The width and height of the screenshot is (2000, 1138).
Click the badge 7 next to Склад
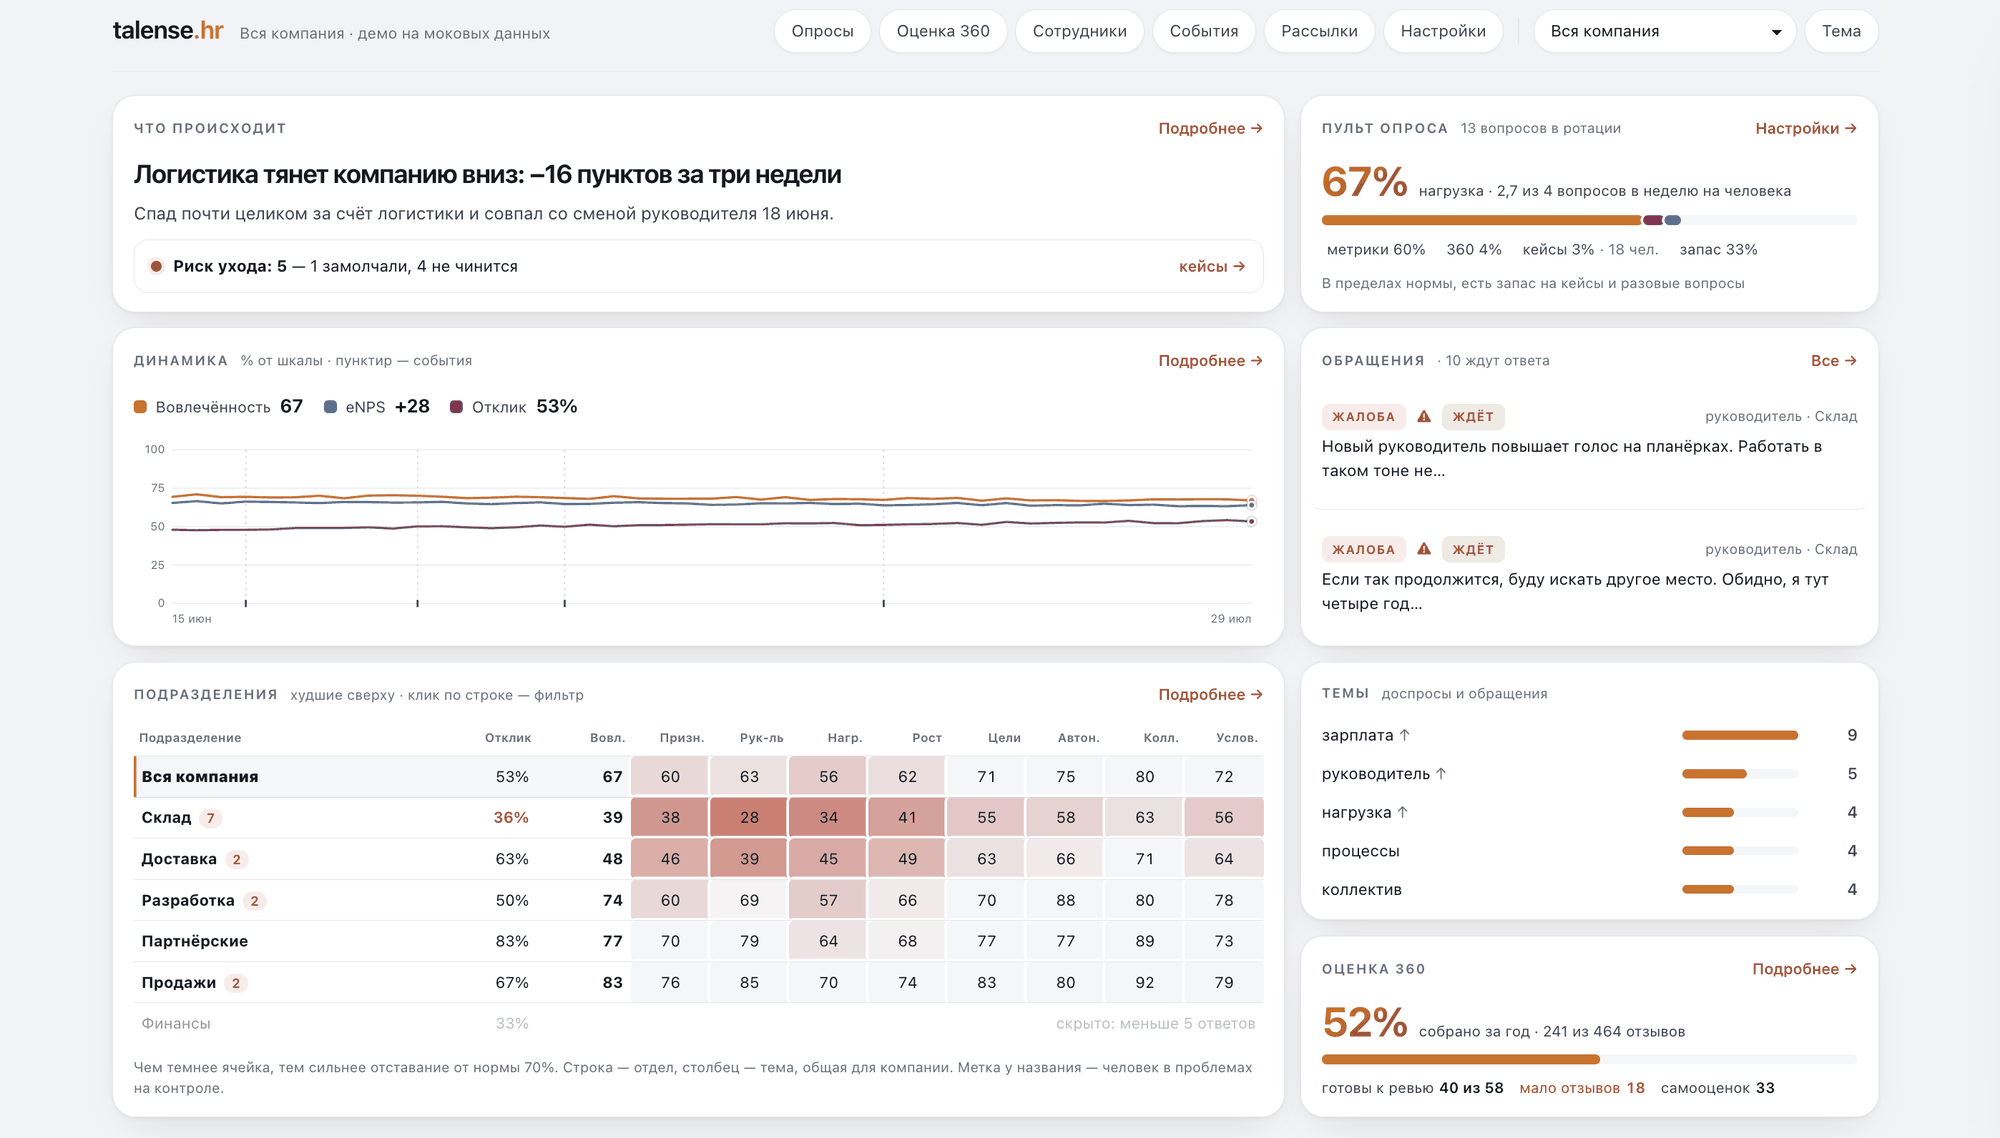pyautogui.click(x=210, y=818)
